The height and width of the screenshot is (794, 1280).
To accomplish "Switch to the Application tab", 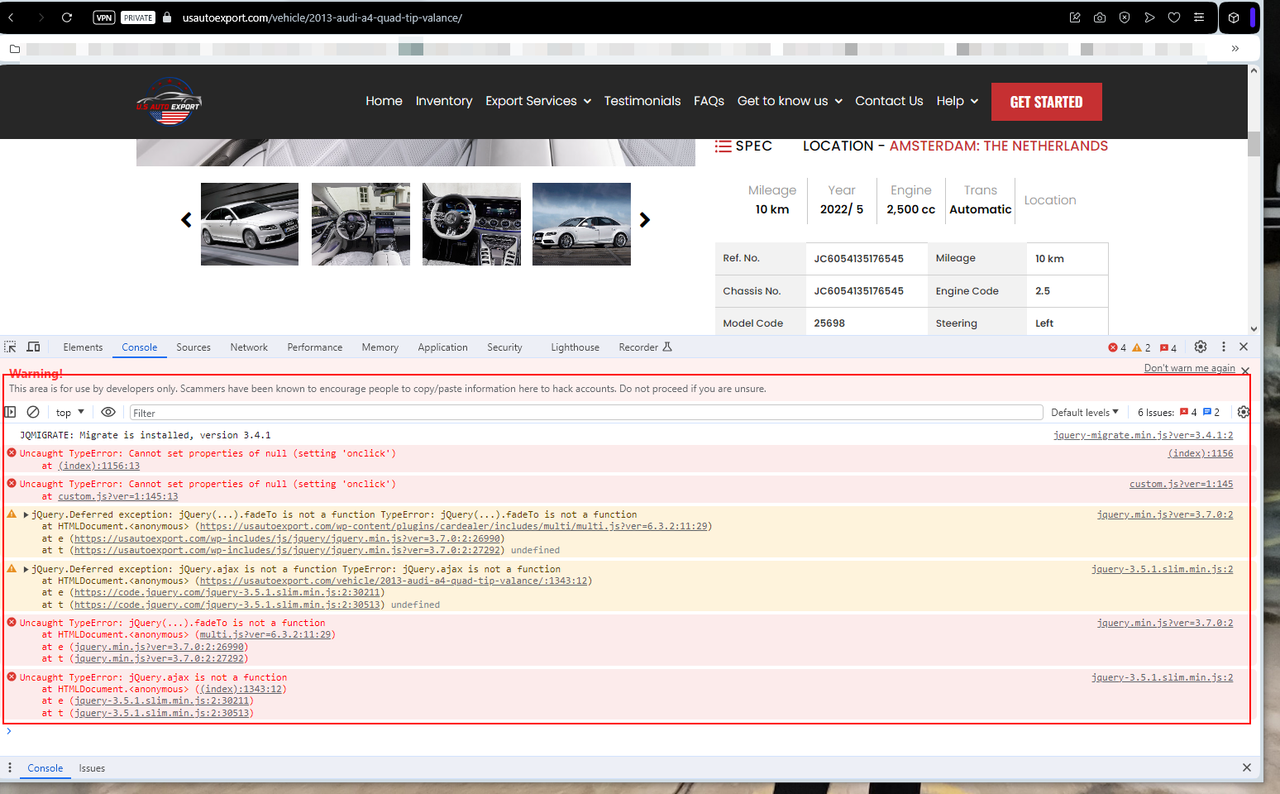I will 443,347.
